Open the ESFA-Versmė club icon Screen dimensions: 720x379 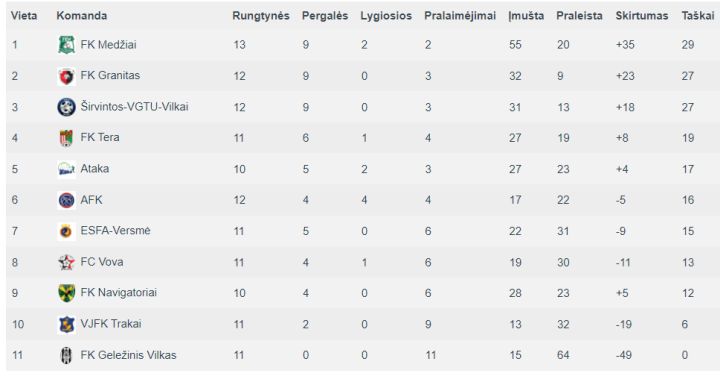pos(66,231)
